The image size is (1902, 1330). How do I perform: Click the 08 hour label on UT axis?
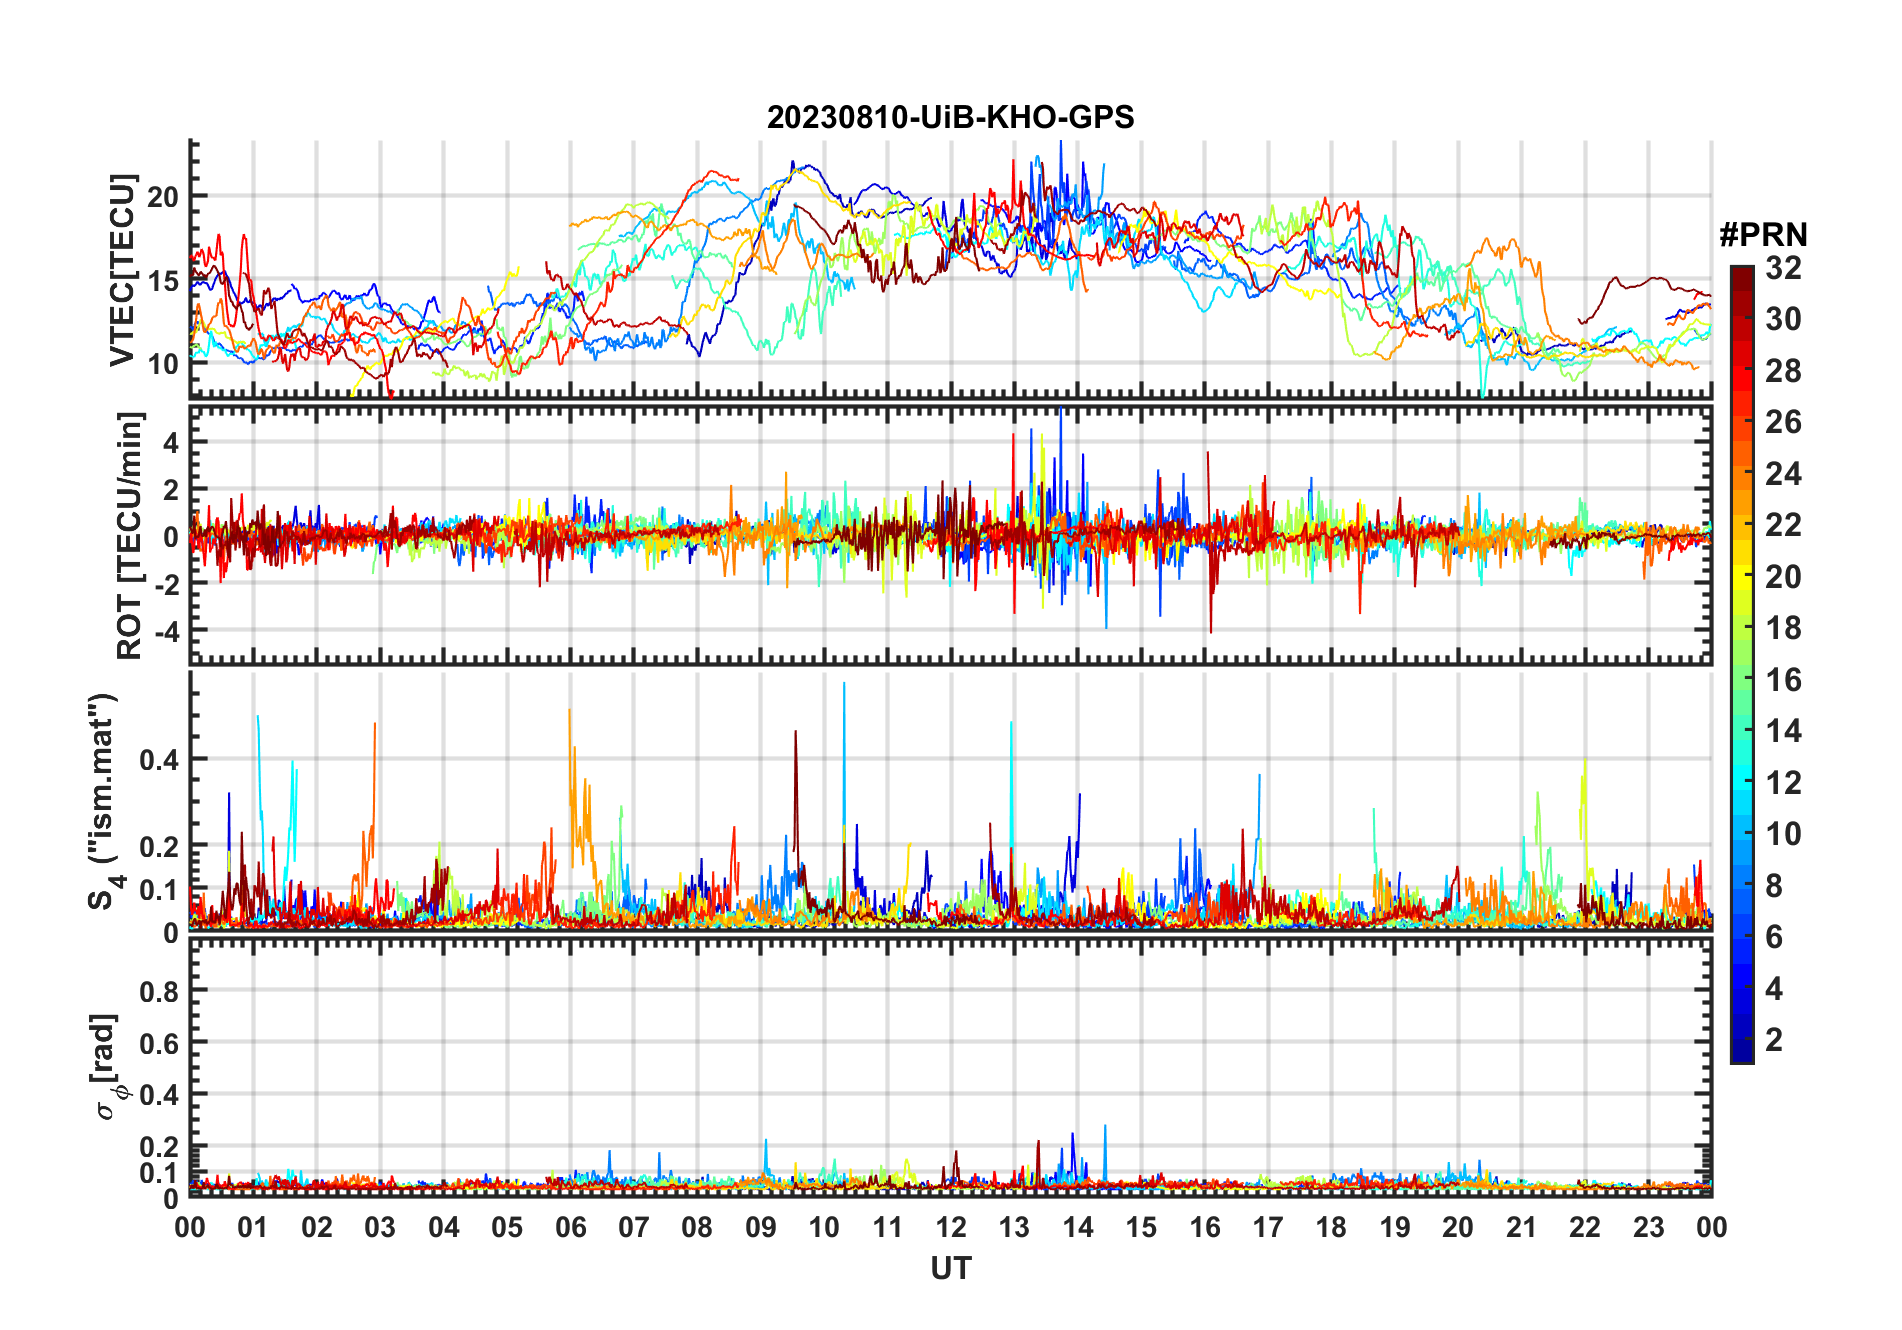click(697, 1228)
